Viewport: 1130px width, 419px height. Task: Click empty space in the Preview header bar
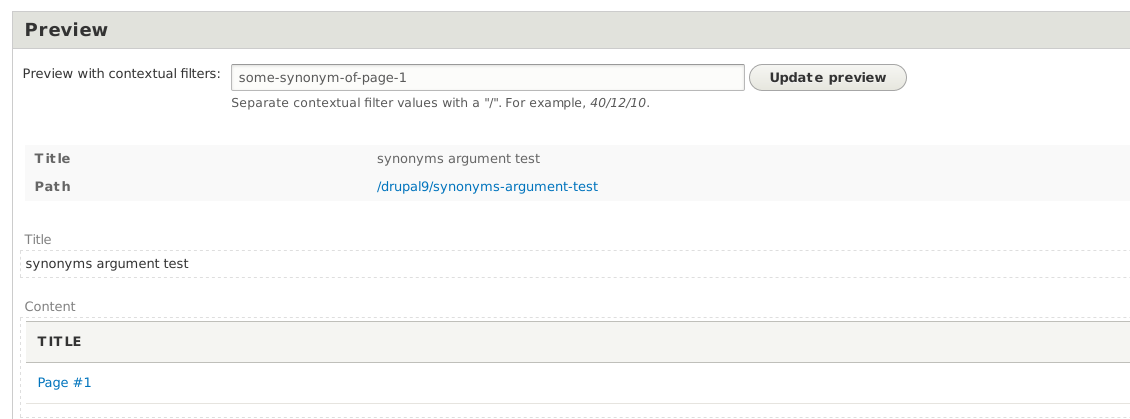(x=600, y=30)
